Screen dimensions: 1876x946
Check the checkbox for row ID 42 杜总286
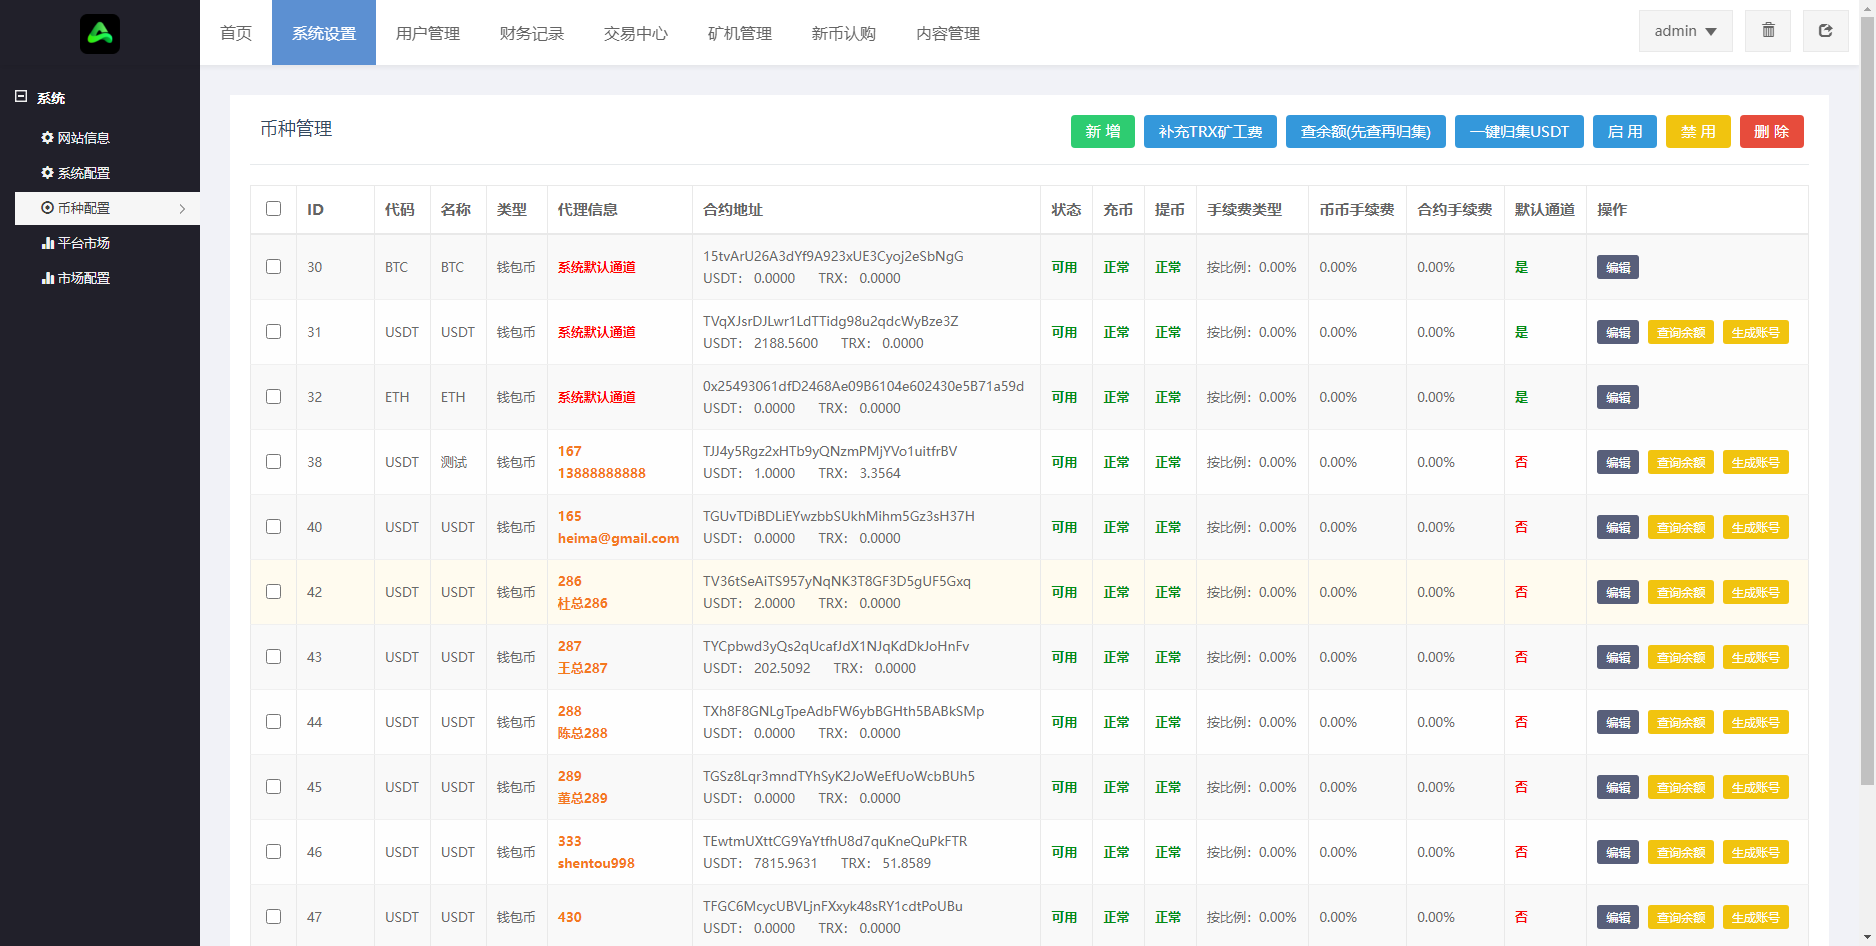pyautogui.click(x=273, y=591)
